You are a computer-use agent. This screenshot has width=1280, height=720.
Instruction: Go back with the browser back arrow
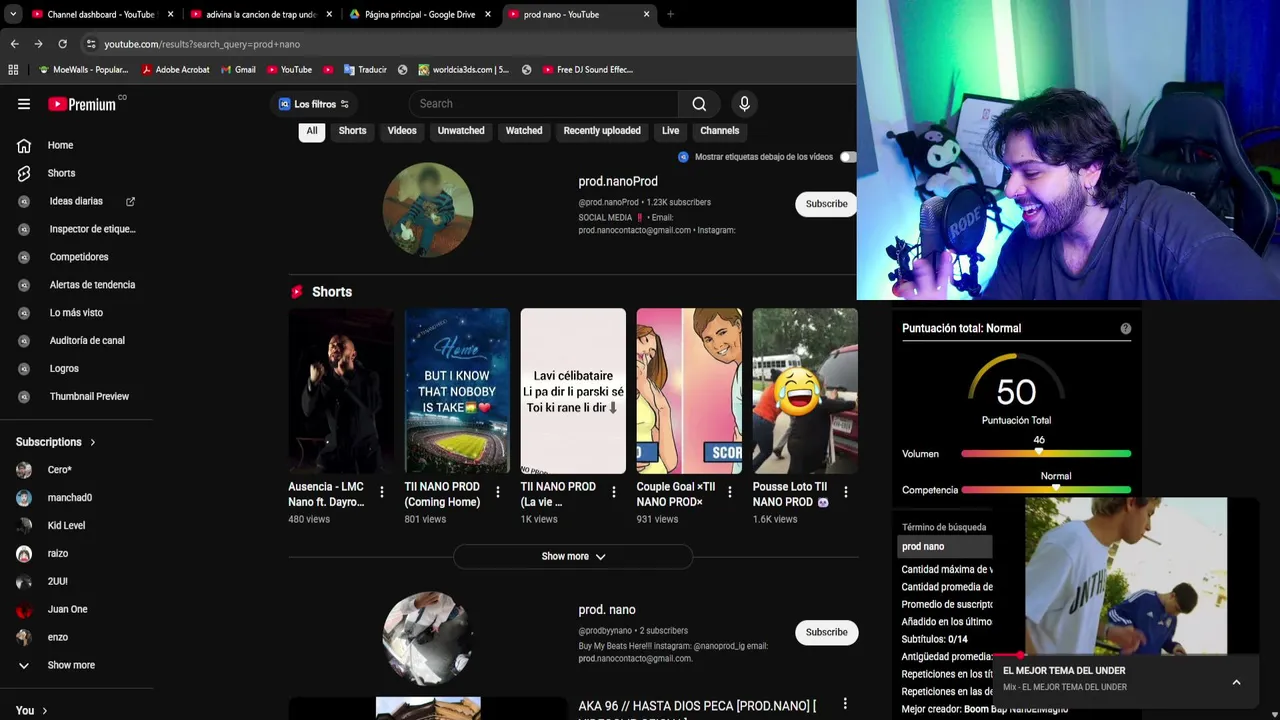pos(14,44)
